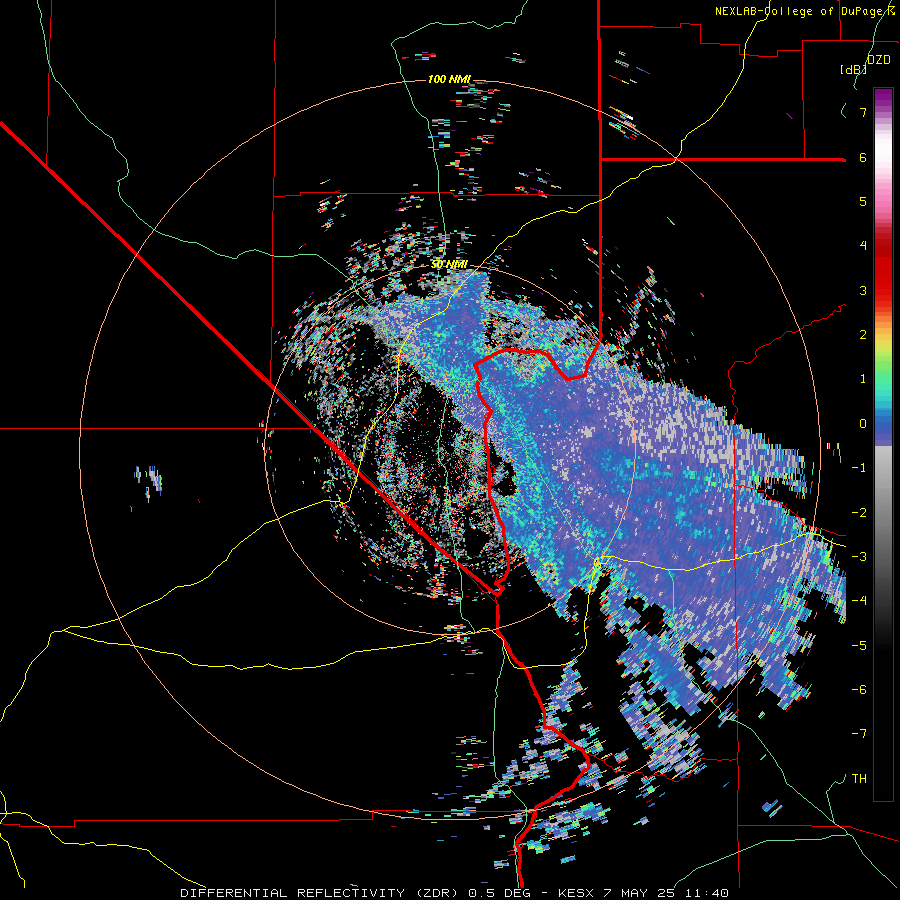Click the 7 value on color scale
This screenshot has height=900, width=900.
tap(863, 112)
